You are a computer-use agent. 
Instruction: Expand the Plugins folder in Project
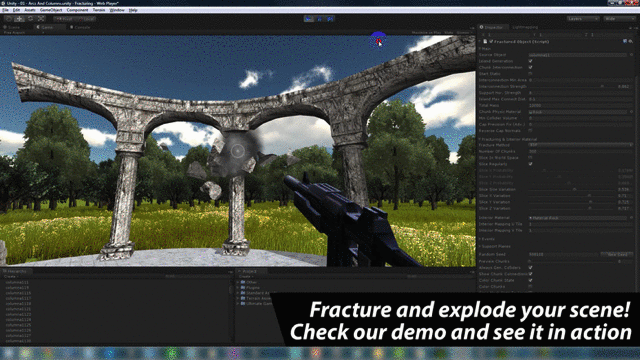tap(238, 288)
